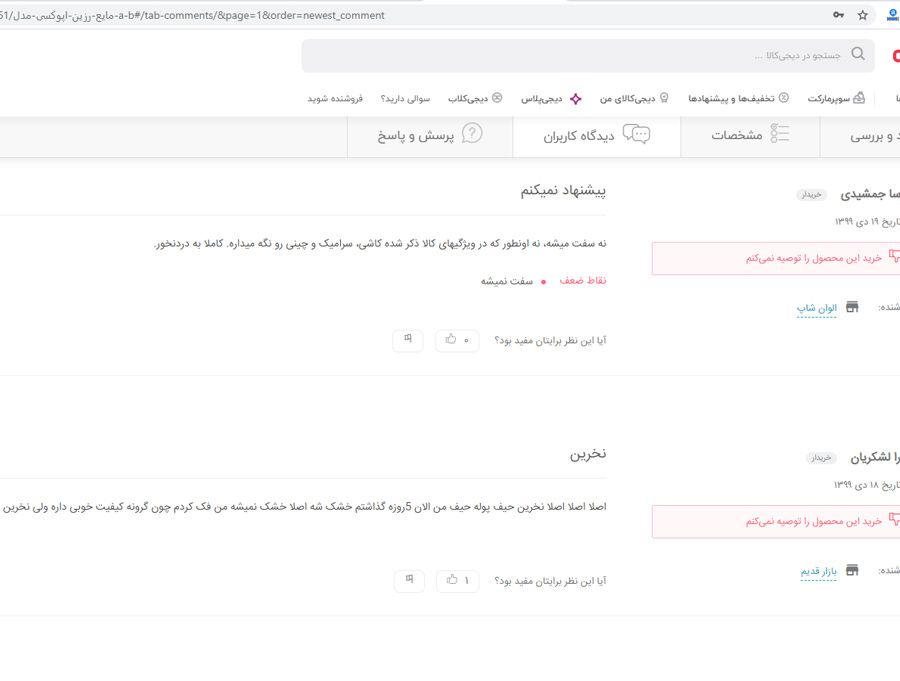Report the پیشنهاد نمیکنم review with the flag
This screenshot has width=900, height=681.
408,340
